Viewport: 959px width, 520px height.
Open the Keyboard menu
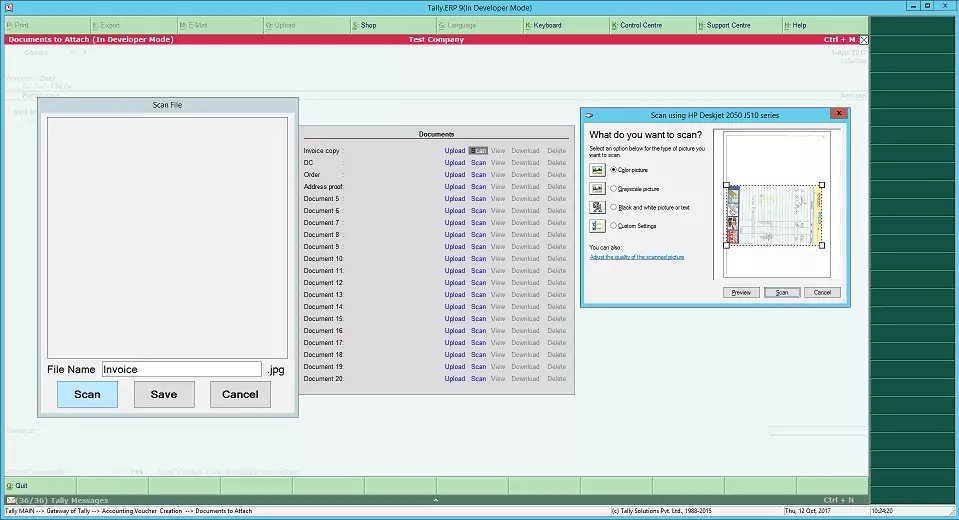[x=543, y=25]
